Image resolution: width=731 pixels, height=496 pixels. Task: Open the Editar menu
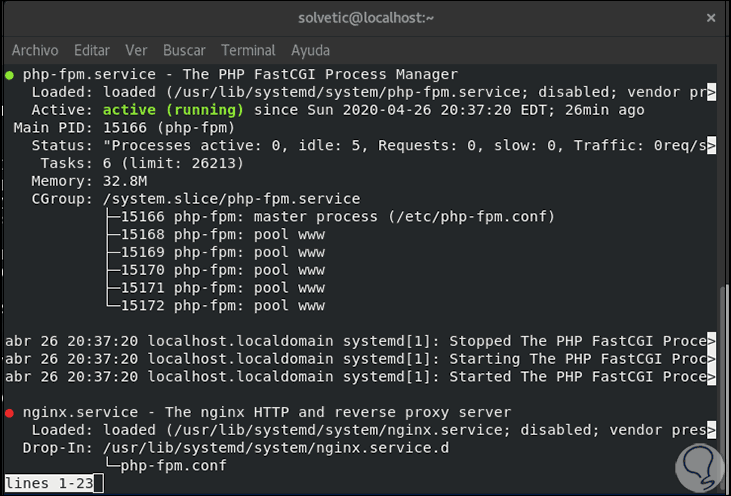click(x=92, y=50)
